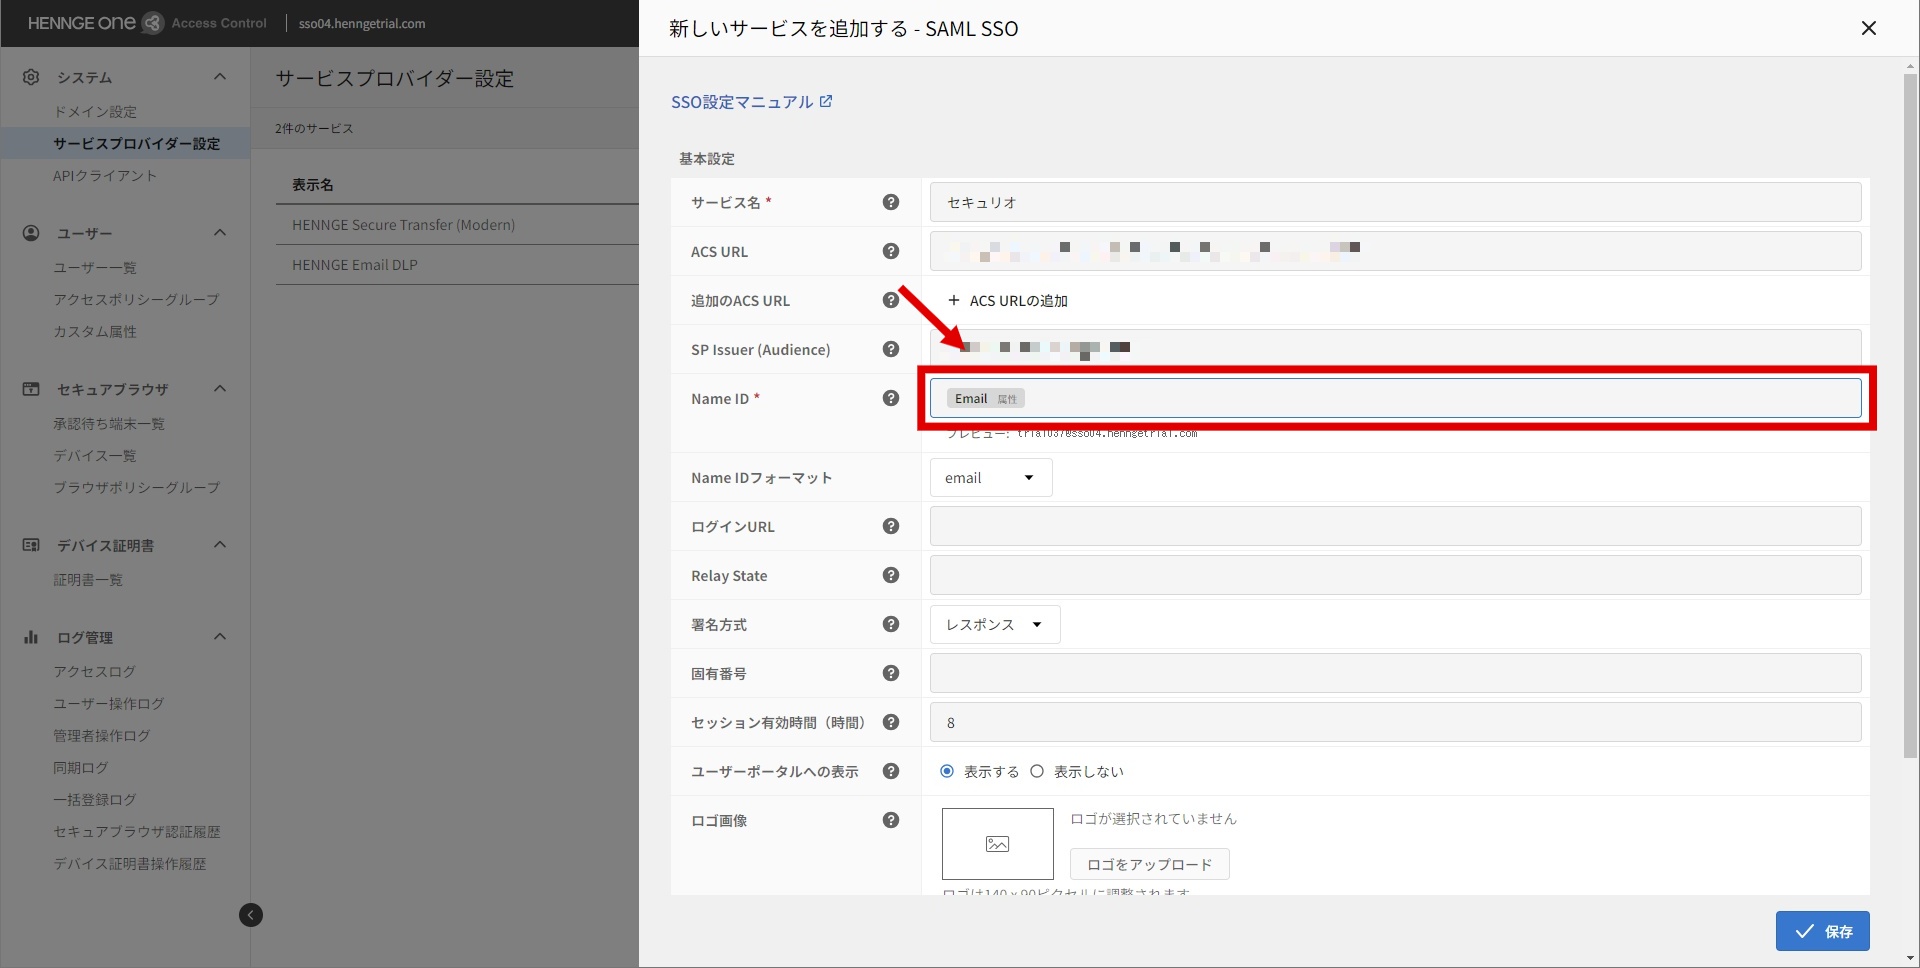The height and width of the screenshot is (968, 1920).
Task: Open サービスプロバイダー設定 in sidebar
Action: click(x=137, y=144)
